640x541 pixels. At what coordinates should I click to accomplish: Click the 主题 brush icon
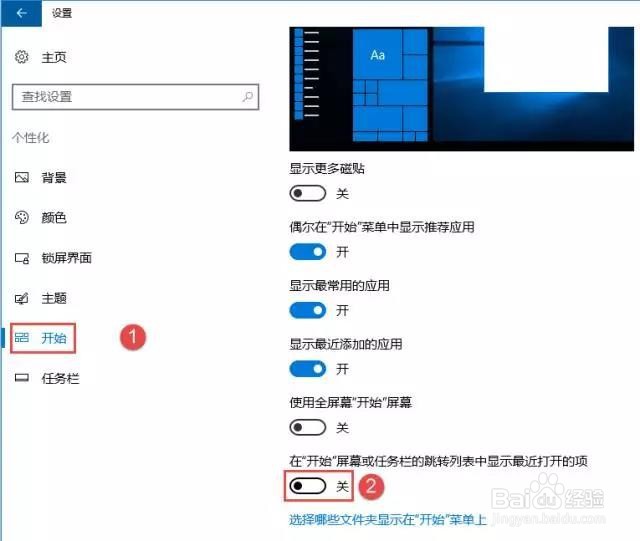tap(22, 298)
